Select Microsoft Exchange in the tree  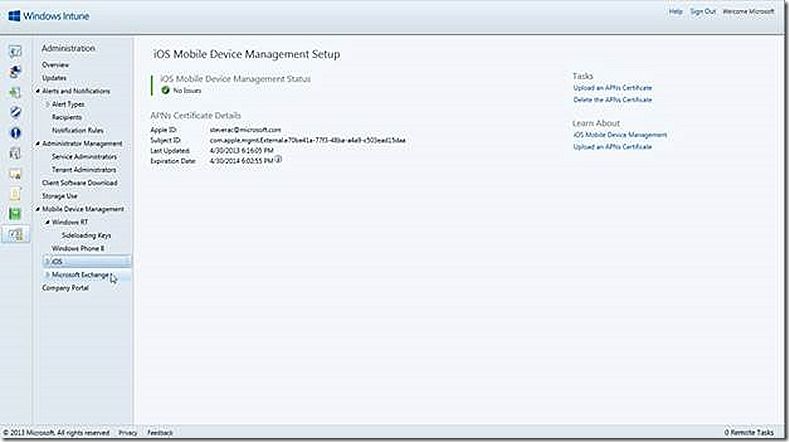click(80, 275)
